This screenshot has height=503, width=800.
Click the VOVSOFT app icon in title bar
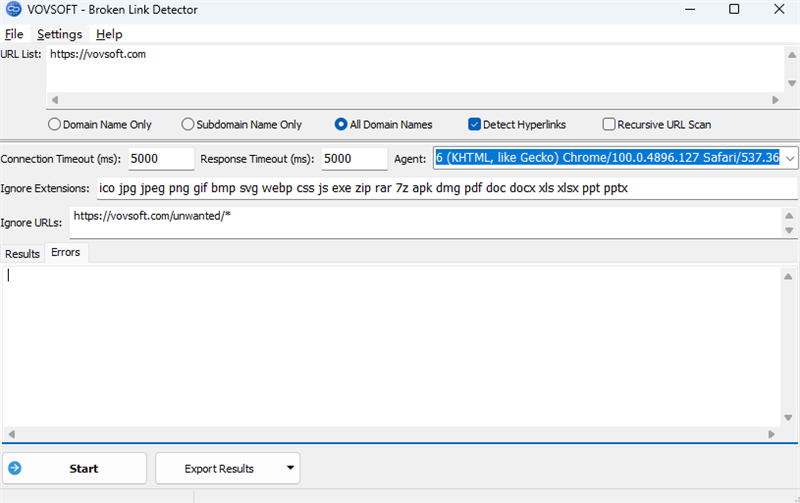click(x=14, y=9)
